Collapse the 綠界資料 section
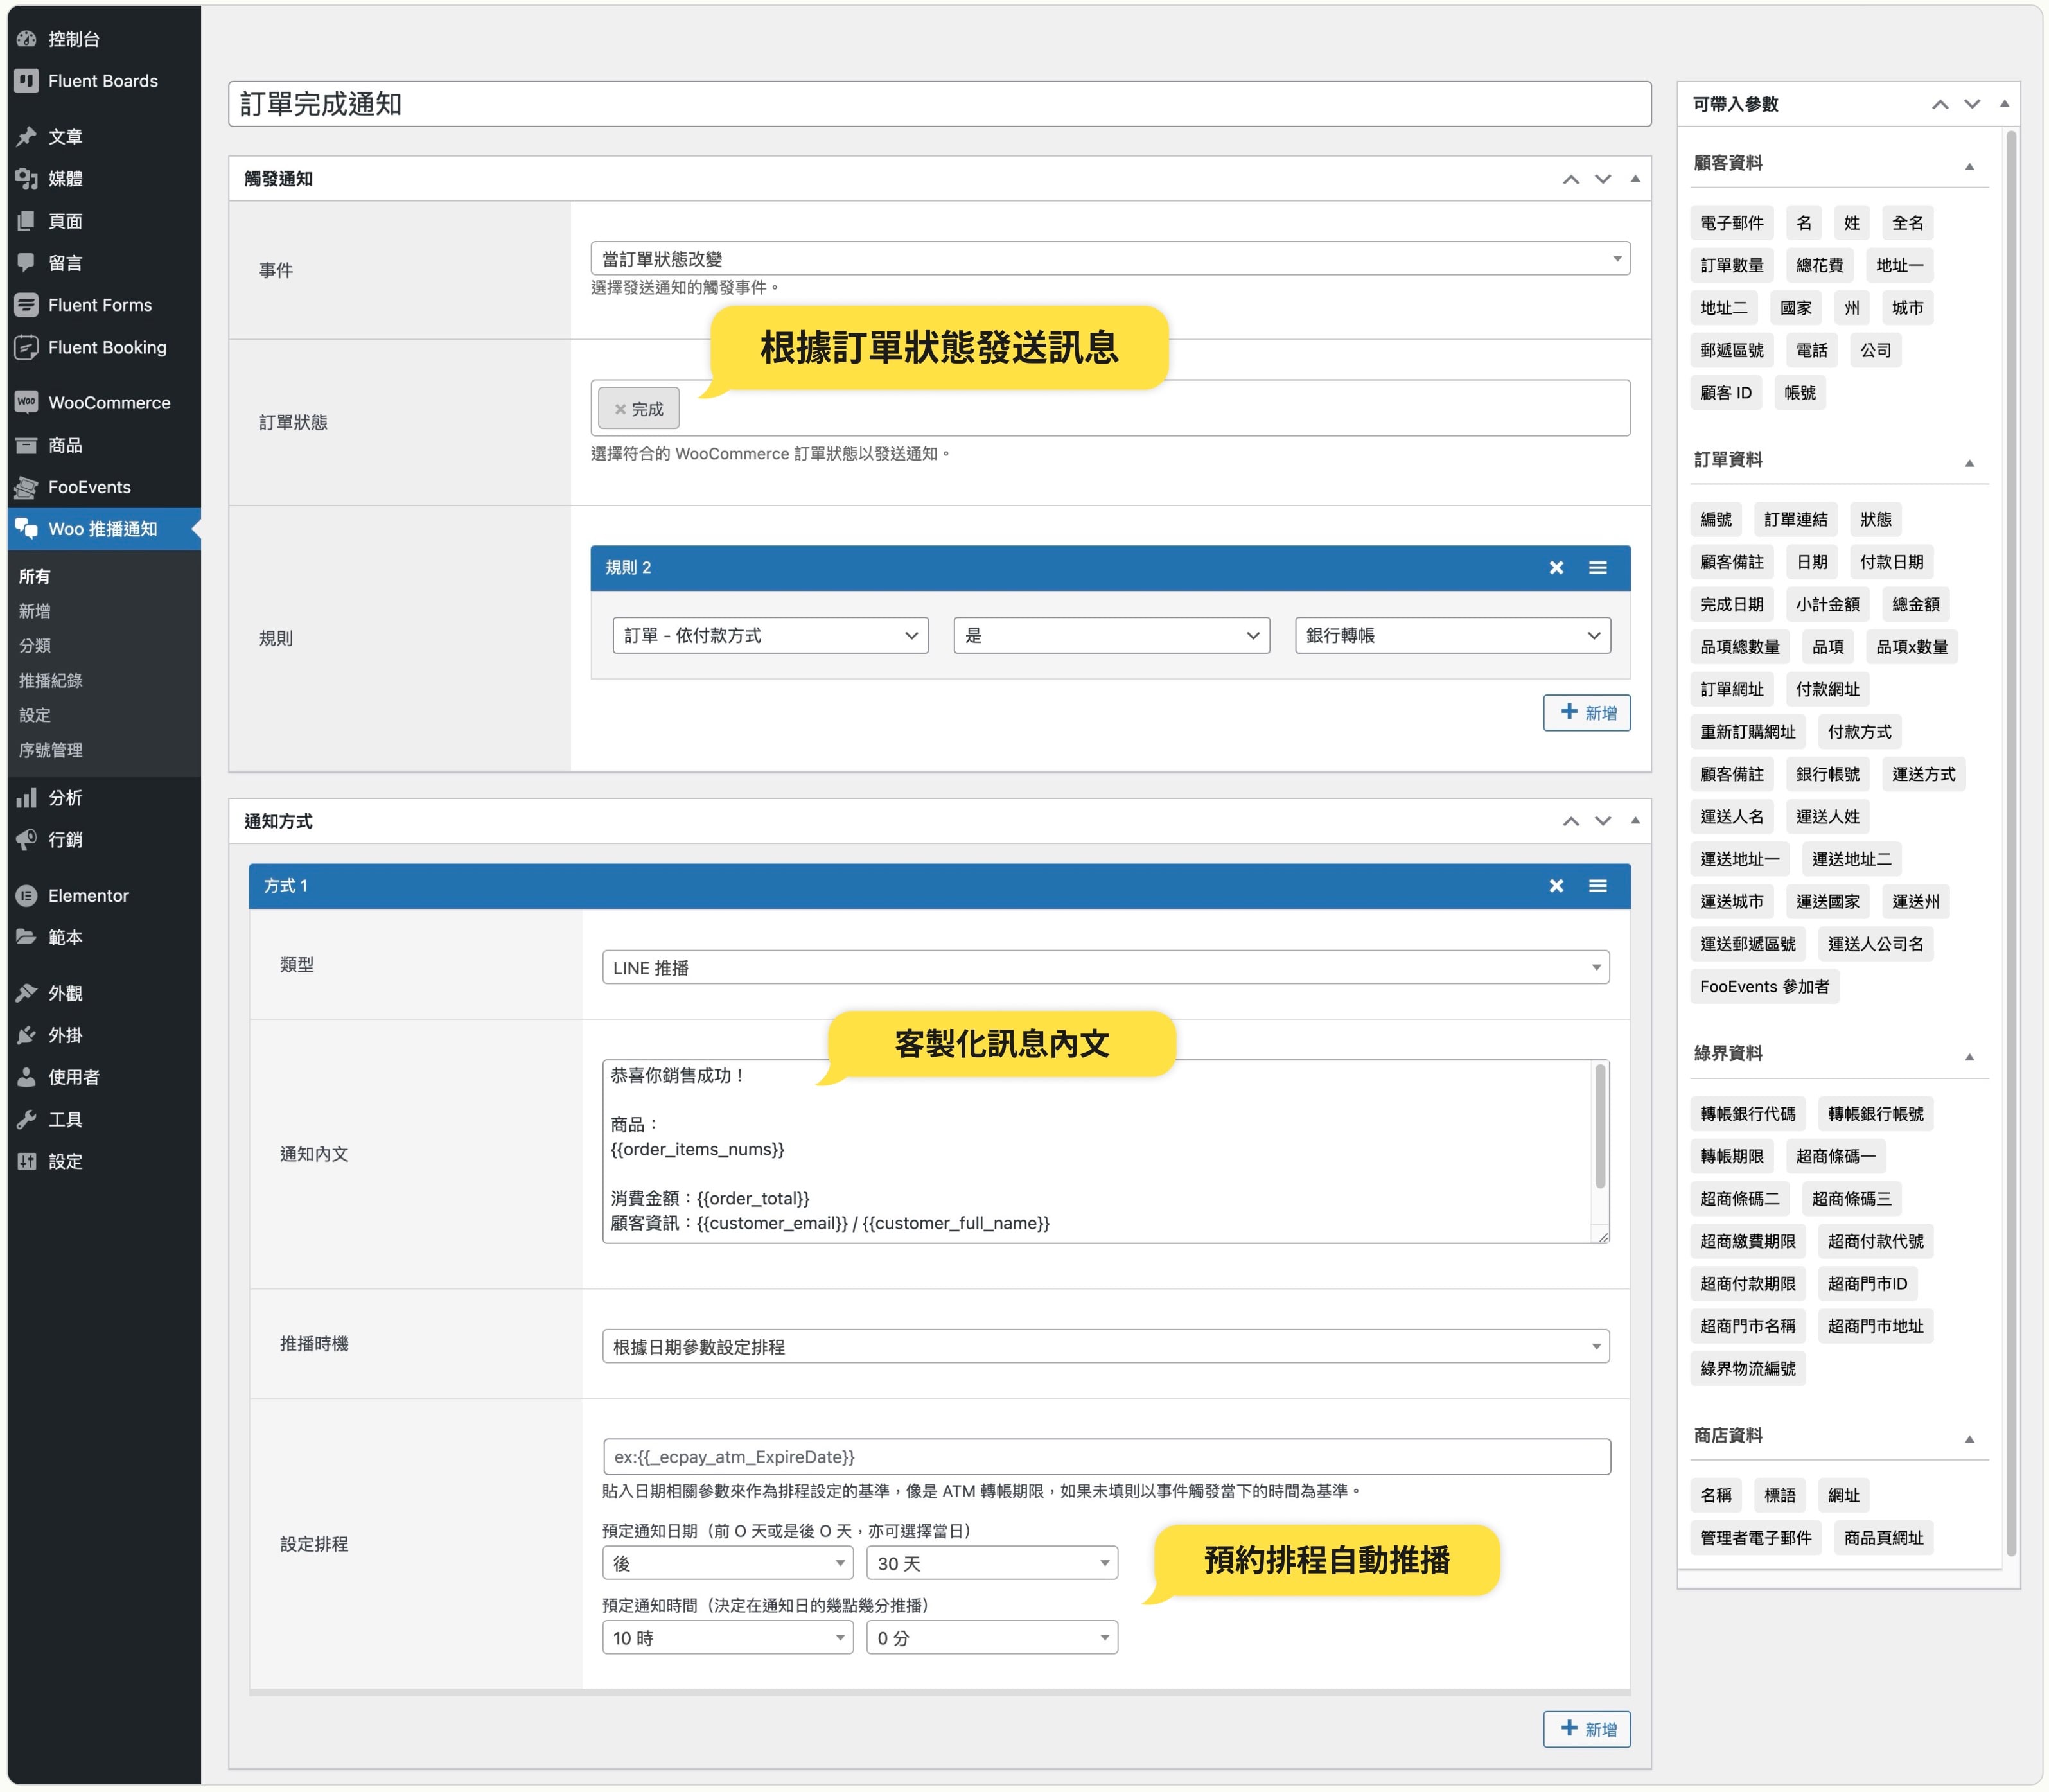Screen dimensions: 2049x1792 tap(1969, 1057)
